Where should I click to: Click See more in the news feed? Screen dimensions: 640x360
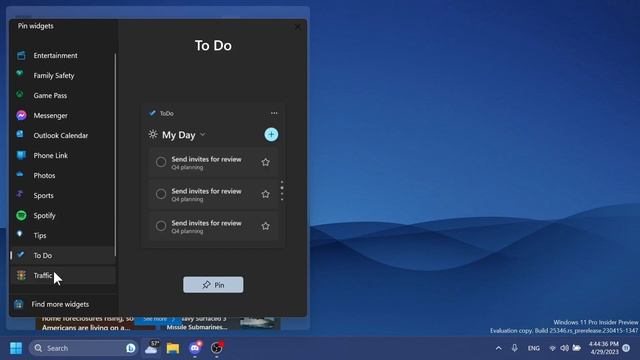pos(158,319)
